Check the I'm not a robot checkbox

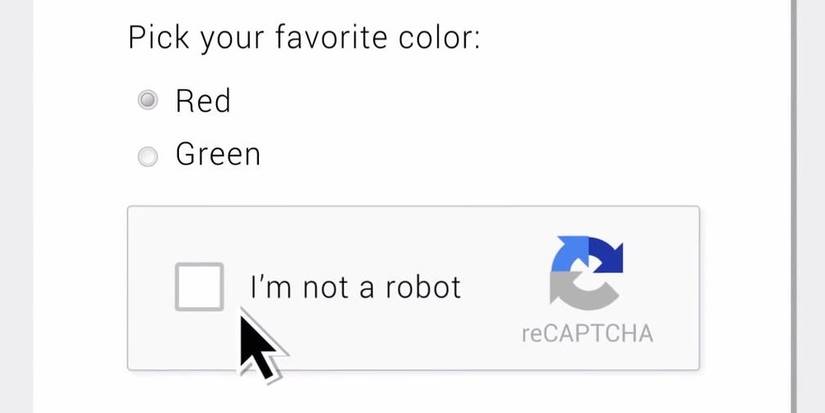coord(199,287)
